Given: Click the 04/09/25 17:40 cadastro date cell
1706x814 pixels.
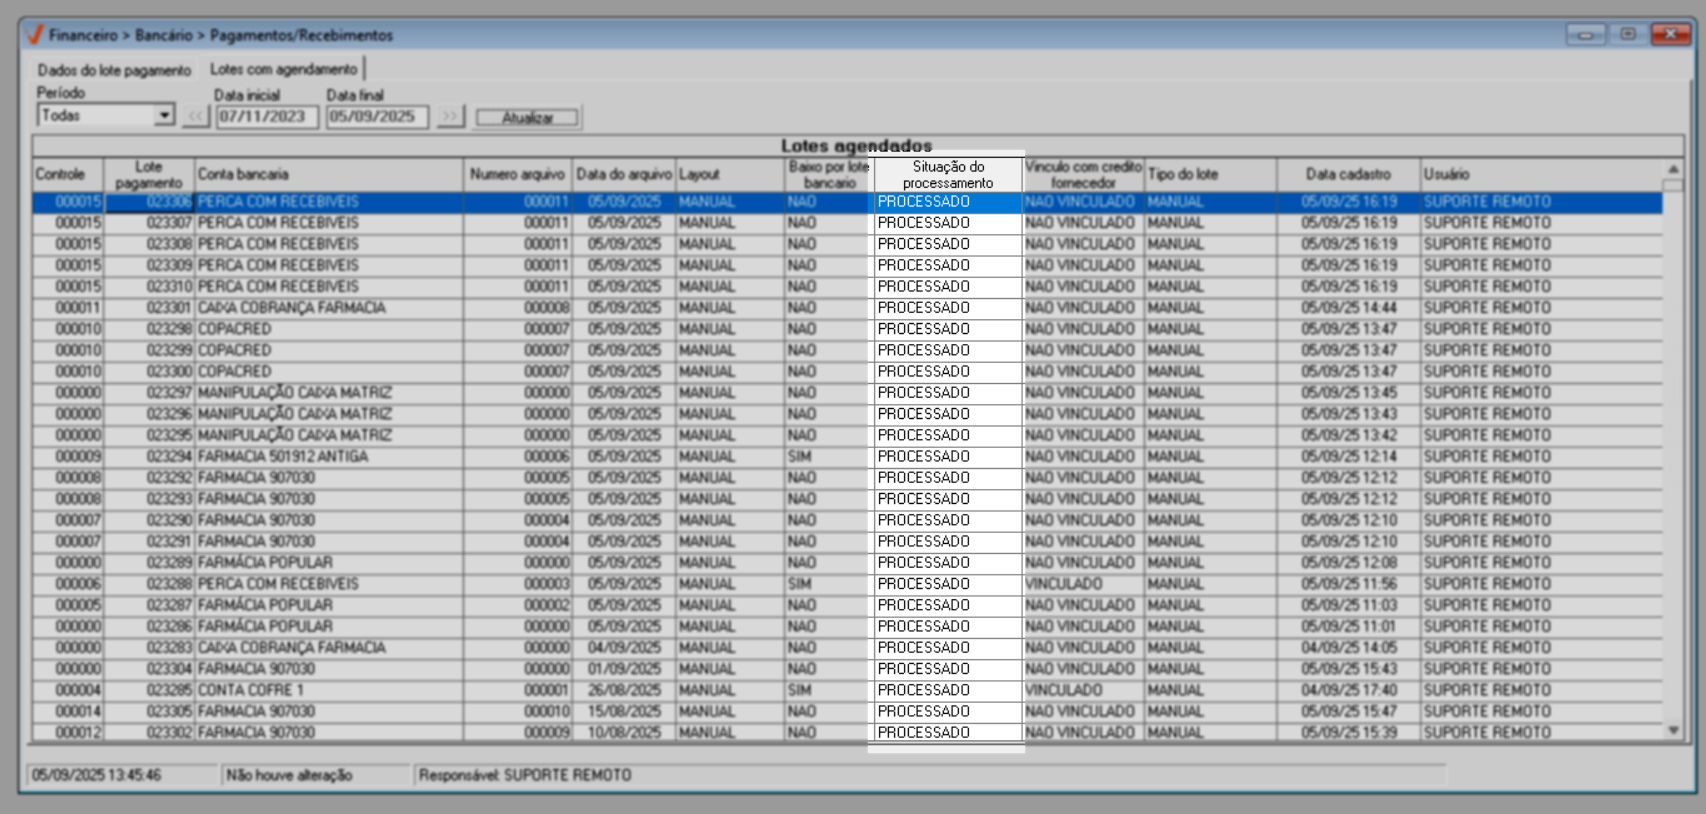Looking at the screenshot, I should tap(1349, 690).
